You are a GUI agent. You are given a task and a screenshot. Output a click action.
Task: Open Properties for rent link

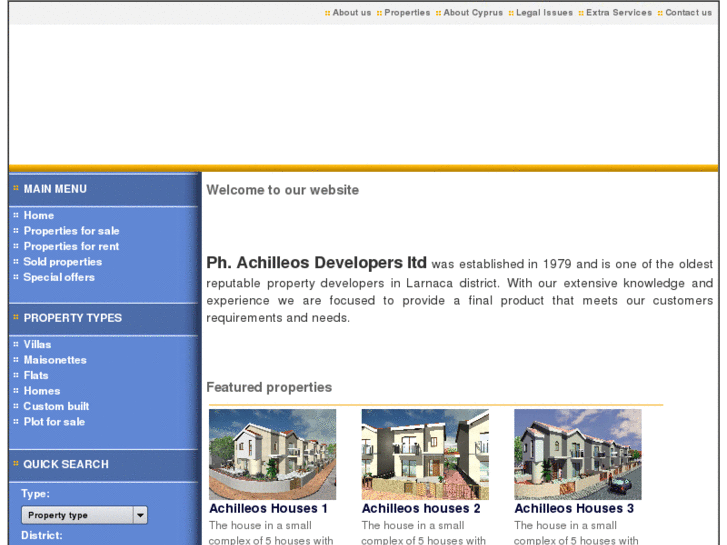(x=71, y=246)
